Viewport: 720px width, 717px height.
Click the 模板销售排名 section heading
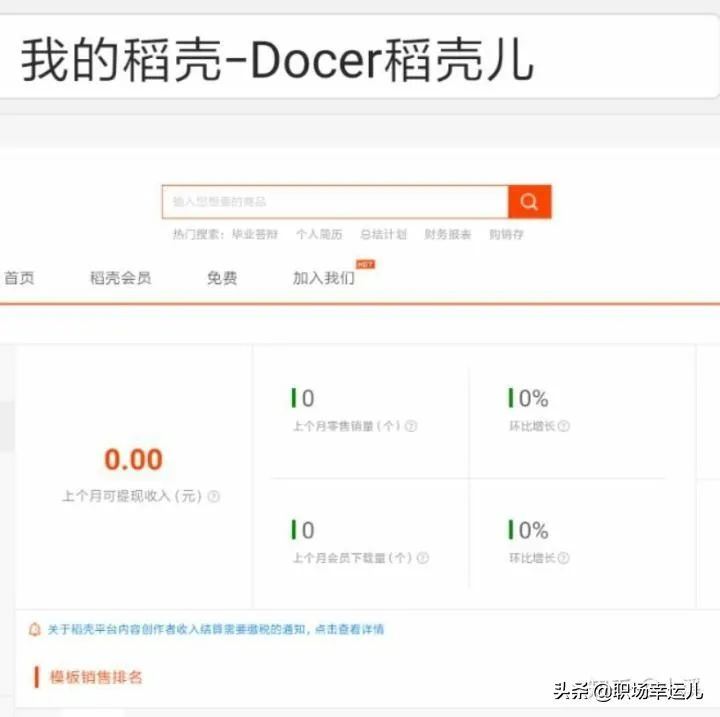(96, 677)
